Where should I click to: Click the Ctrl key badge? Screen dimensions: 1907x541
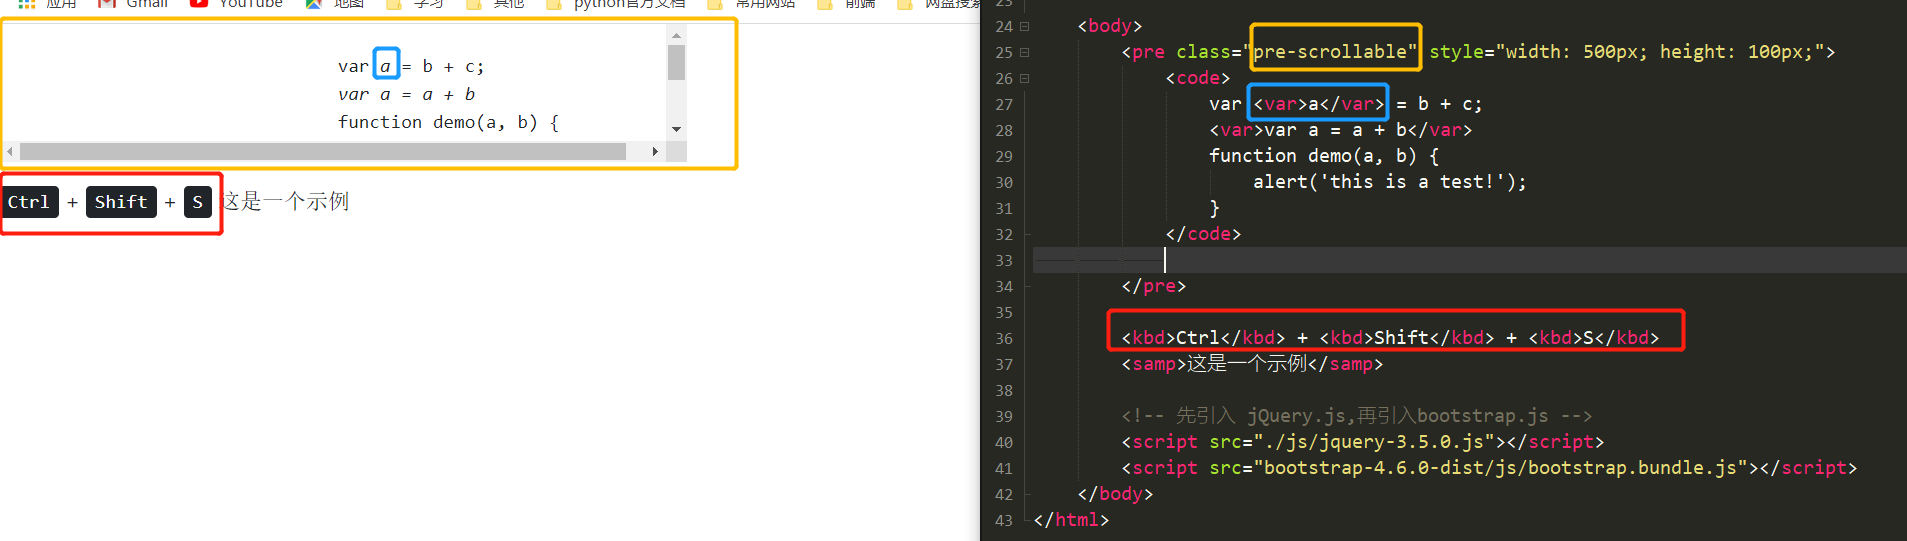30,202
